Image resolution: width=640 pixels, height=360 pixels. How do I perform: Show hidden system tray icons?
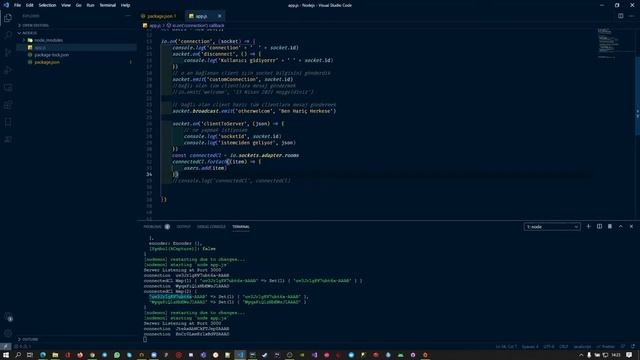(581, 355)
